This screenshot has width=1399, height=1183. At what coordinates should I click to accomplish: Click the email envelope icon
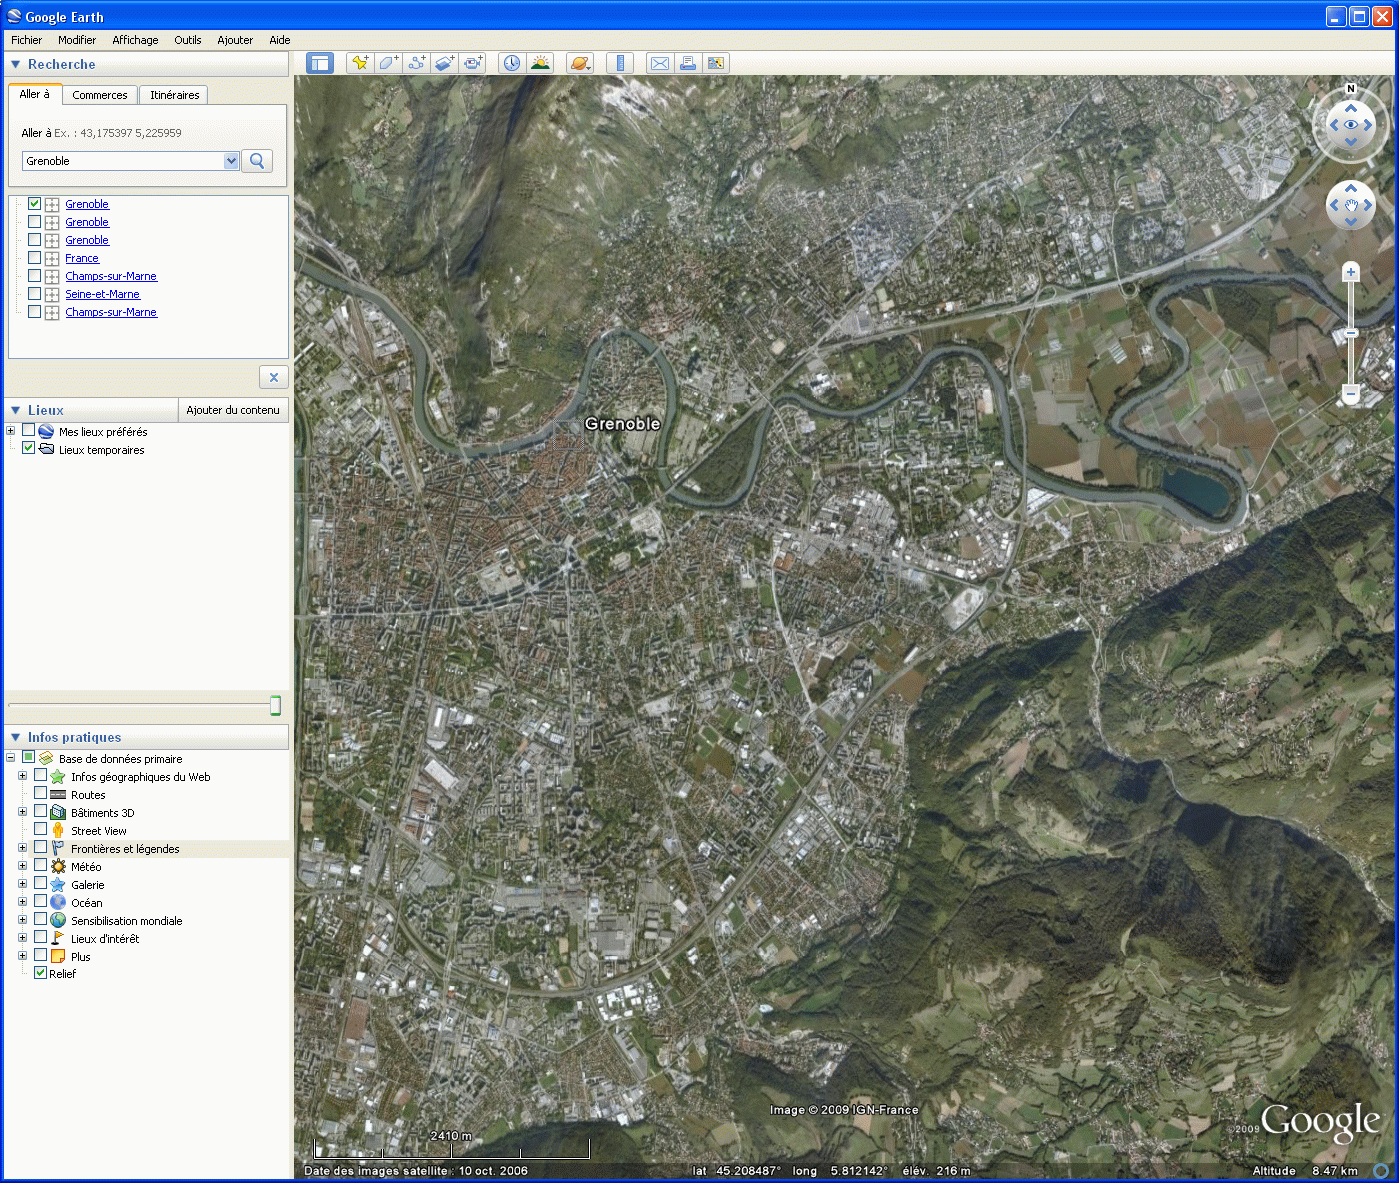tap(660, 63)
